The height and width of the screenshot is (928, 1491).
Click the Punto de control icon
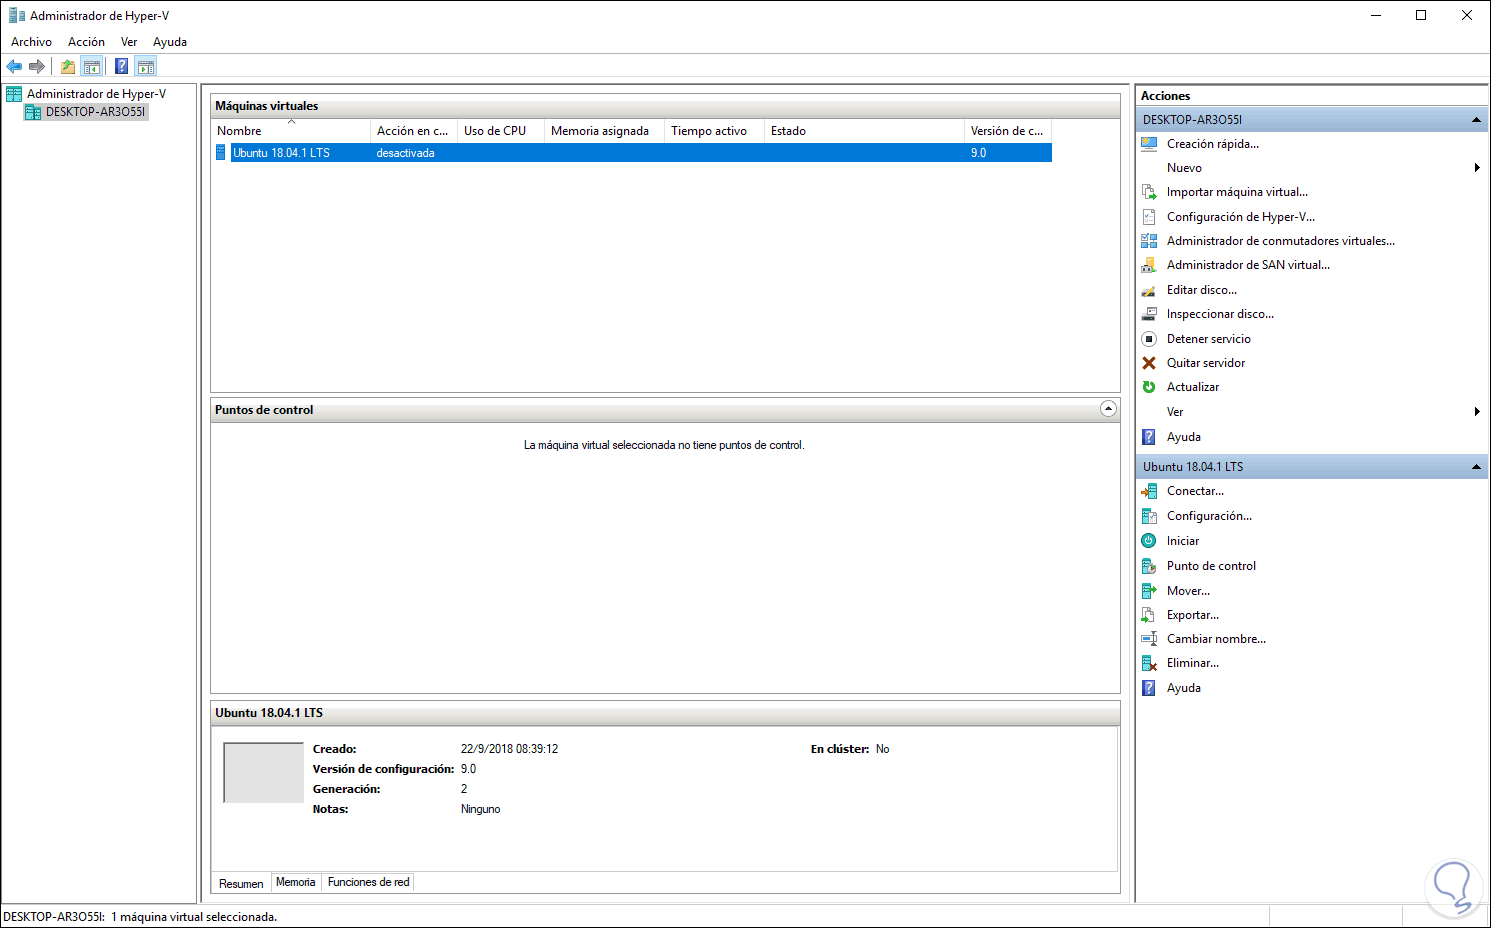tap(1149, 566)
